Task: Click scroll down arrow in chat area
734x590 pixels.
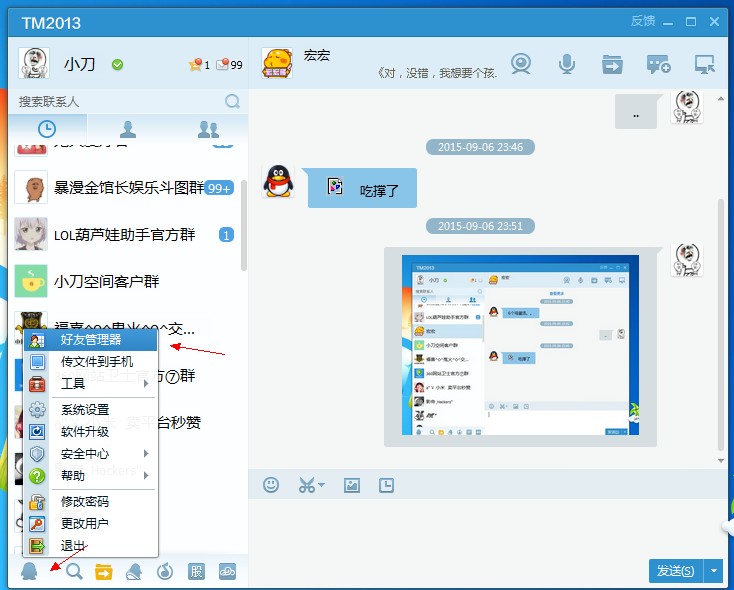Action: [x=721, y=461]
